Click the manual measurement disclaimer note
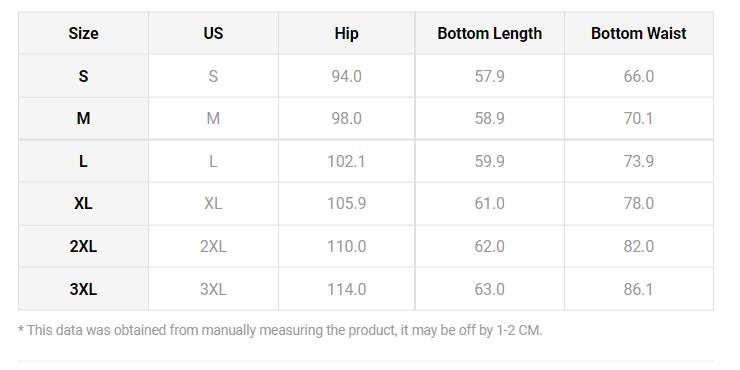This screenshot has width=740, height=370. point(280,330)
